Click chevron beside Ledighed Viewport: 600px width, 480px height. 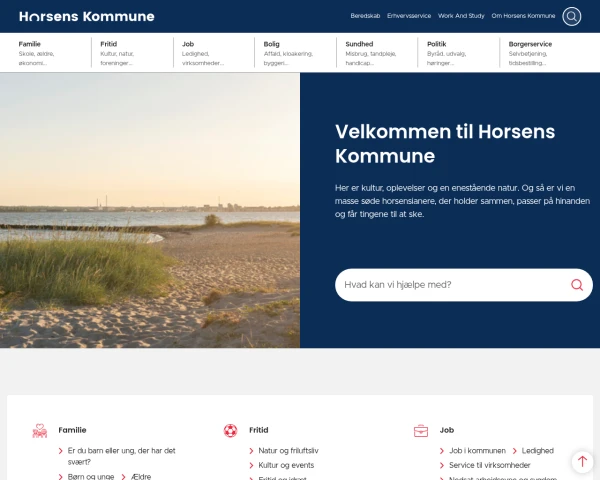[515, 451]
